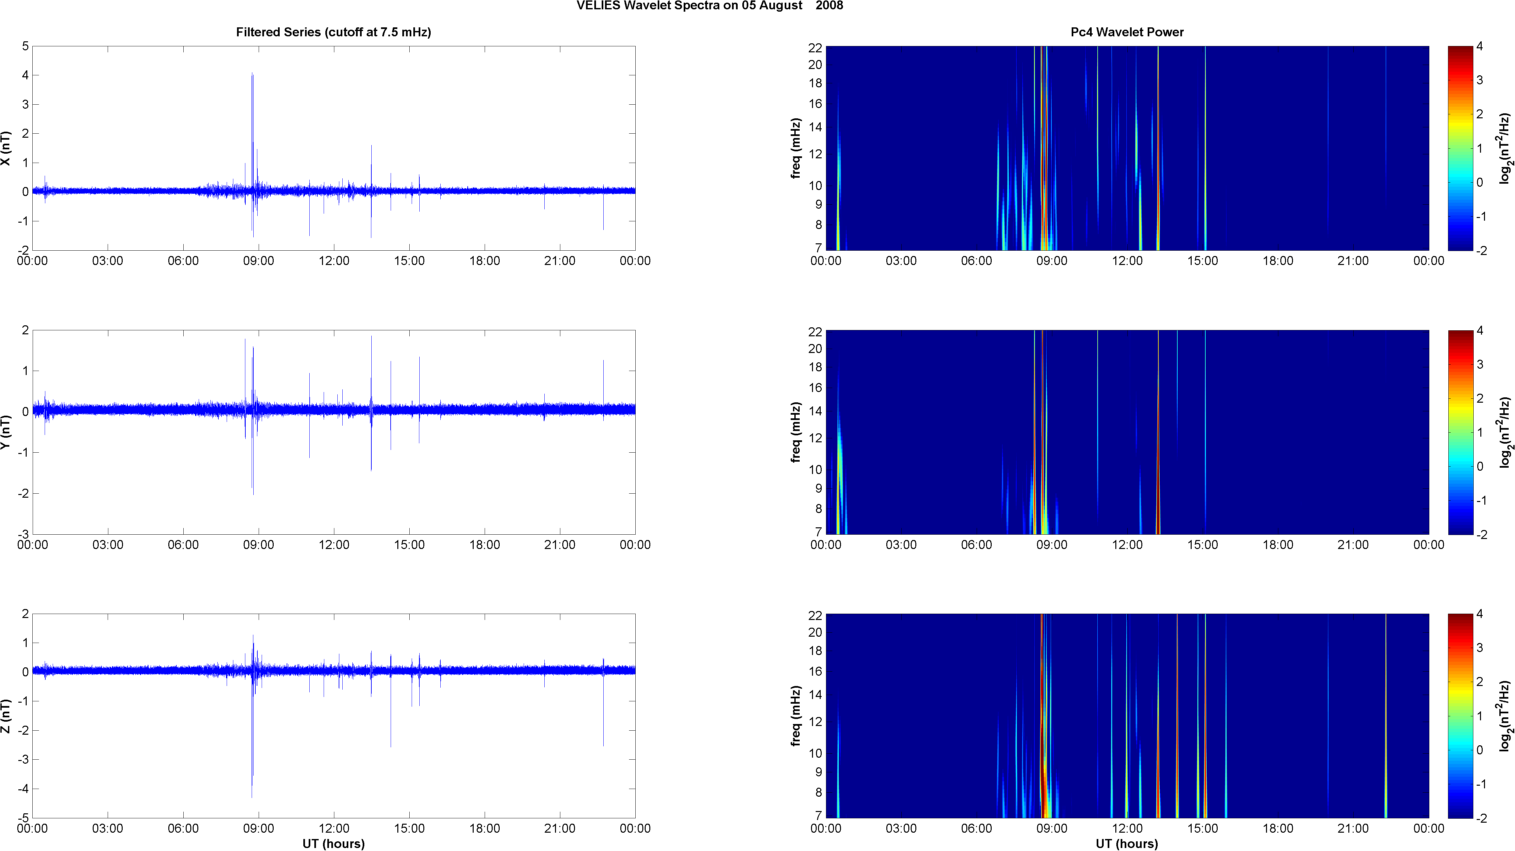Select UT (hours) label under Z series plot
Image resolution: width=1515 pixels, height=851 pixels.
(x=333, y=844)
